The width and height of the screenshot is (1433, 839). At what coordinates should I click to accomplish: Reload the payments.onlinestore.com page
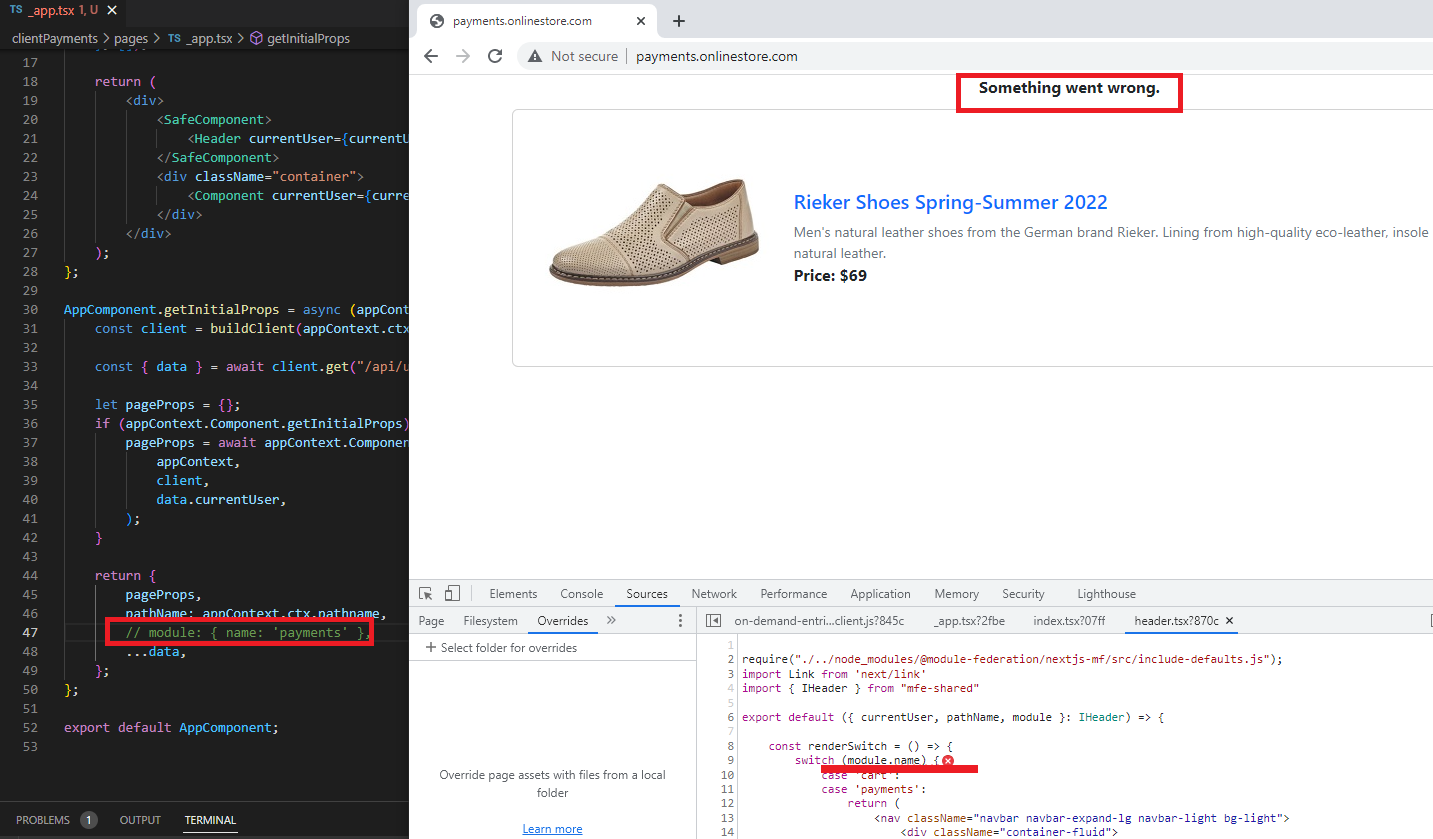coord(494,56)
